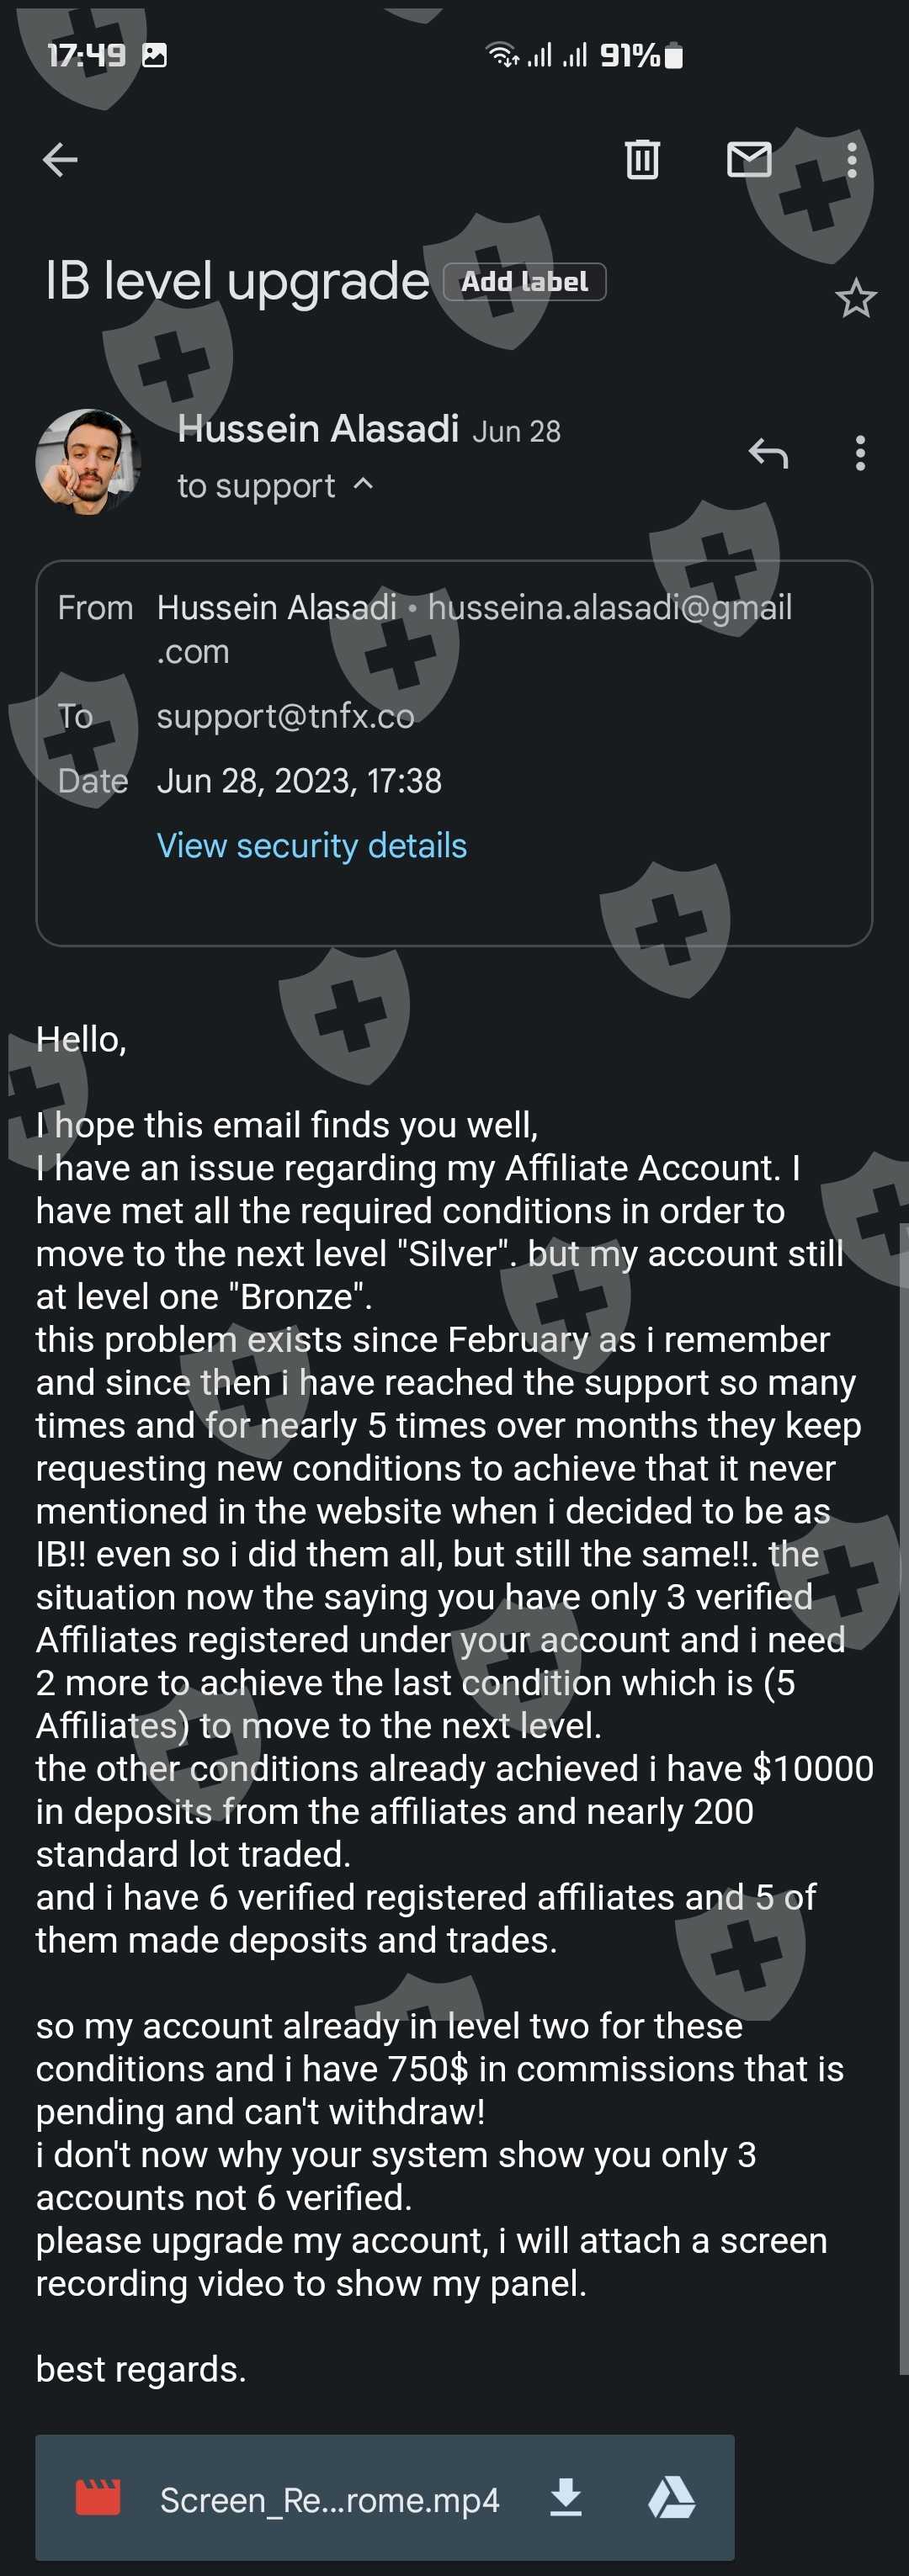Open View security details link
Viewport: 909px width, 2576px height.
point(311,845)
